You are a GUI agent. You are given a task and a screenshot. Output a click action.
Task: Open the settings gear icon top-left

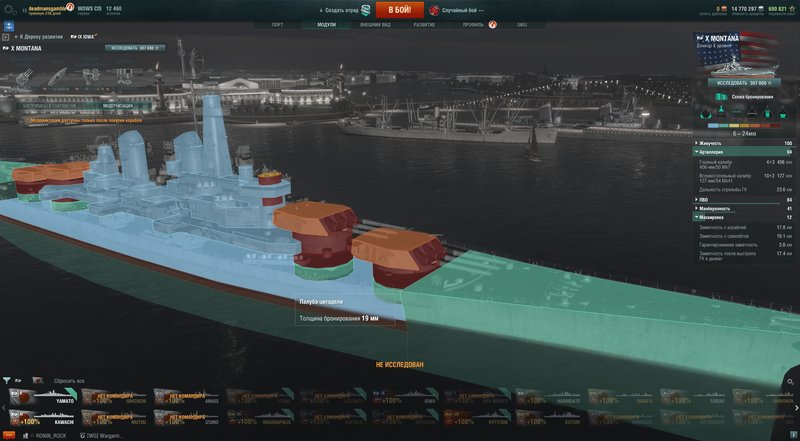tap(7, 10)
